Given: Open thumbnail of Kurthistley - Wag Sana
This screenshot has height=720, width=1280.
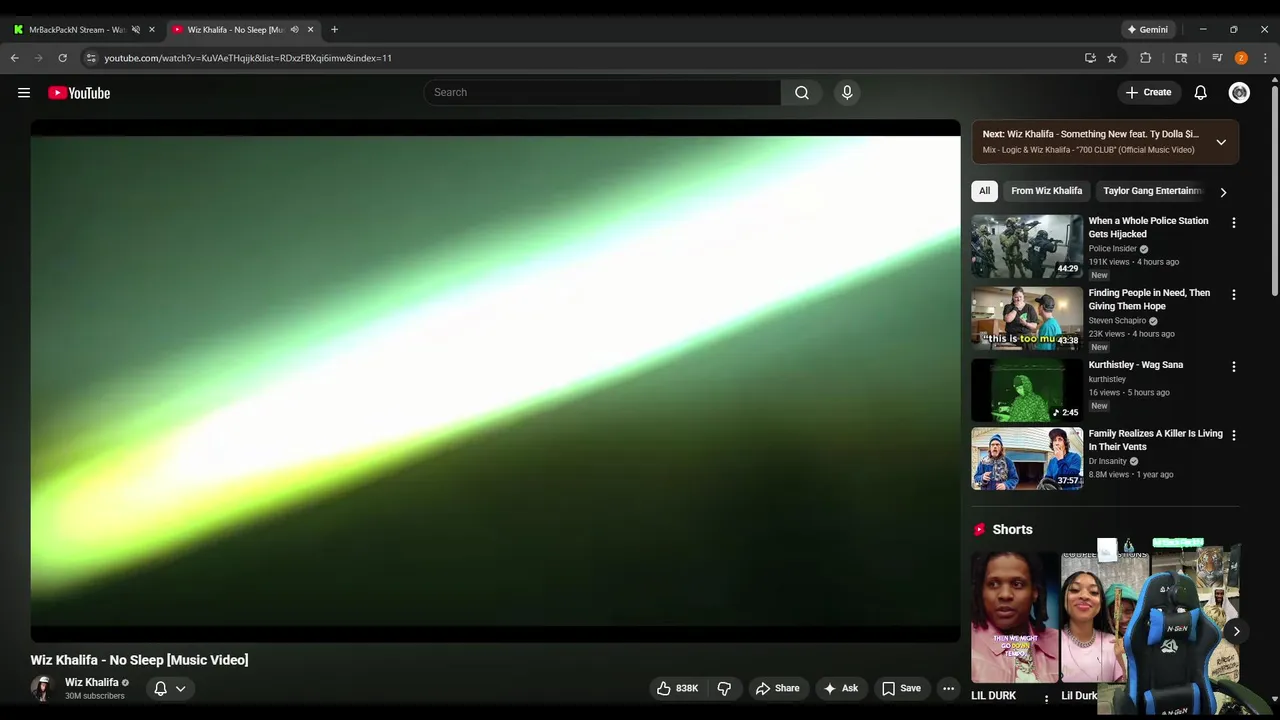Looking at the screenshot, I should (1027, 390).
